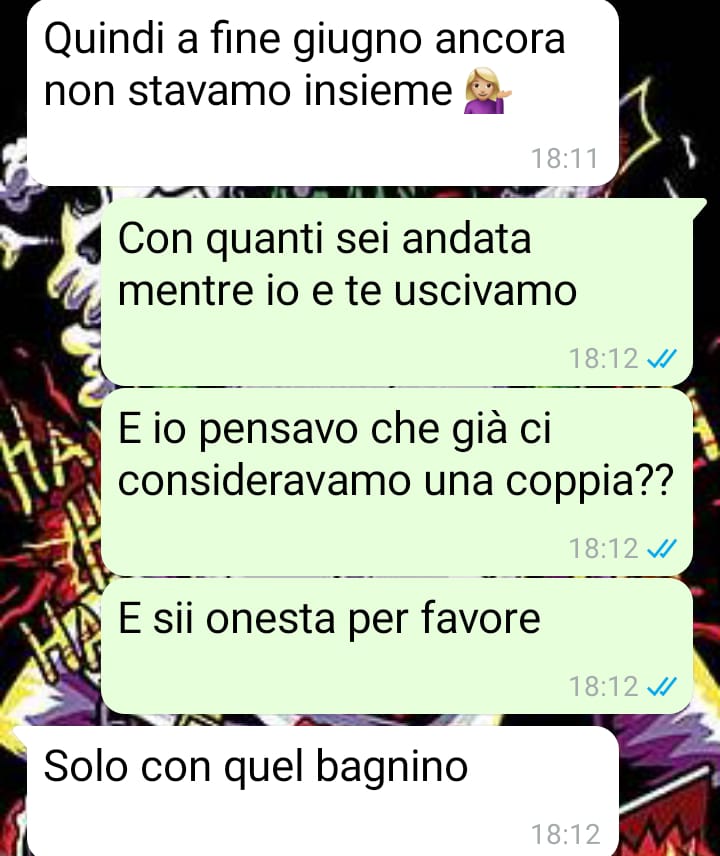This screenshot has width=720, height=856.
Task: Click the word 'onesta' in green bubble
Action: click(270, 618)
